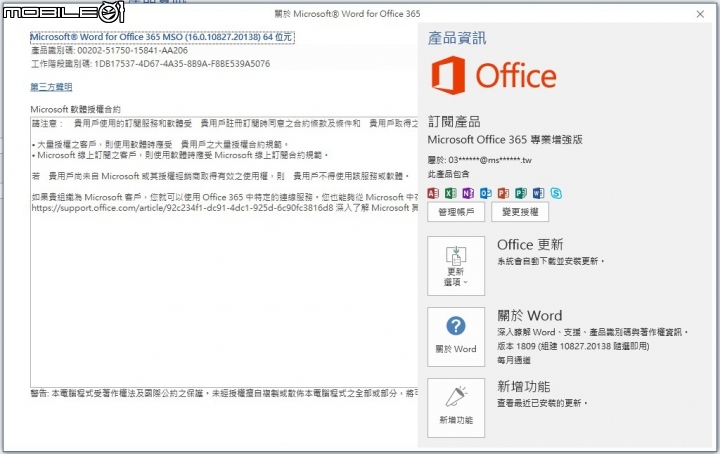
Task: Click the Publisher app icon
Action: click(x=520, y=193)
